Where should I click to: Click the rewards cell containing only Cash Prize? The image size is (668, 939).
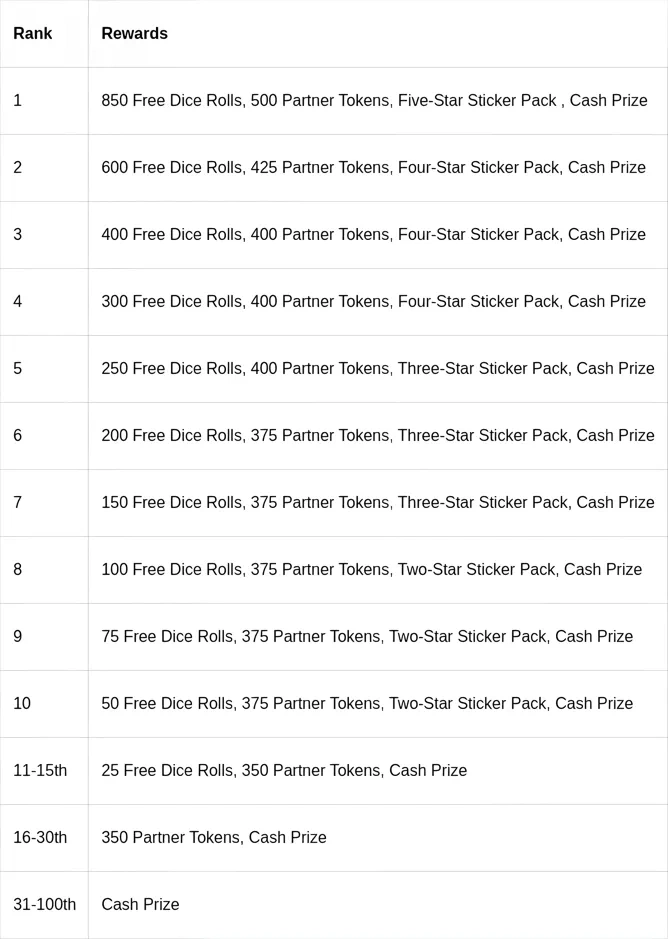pyautogui.click(x=140, y=905)
